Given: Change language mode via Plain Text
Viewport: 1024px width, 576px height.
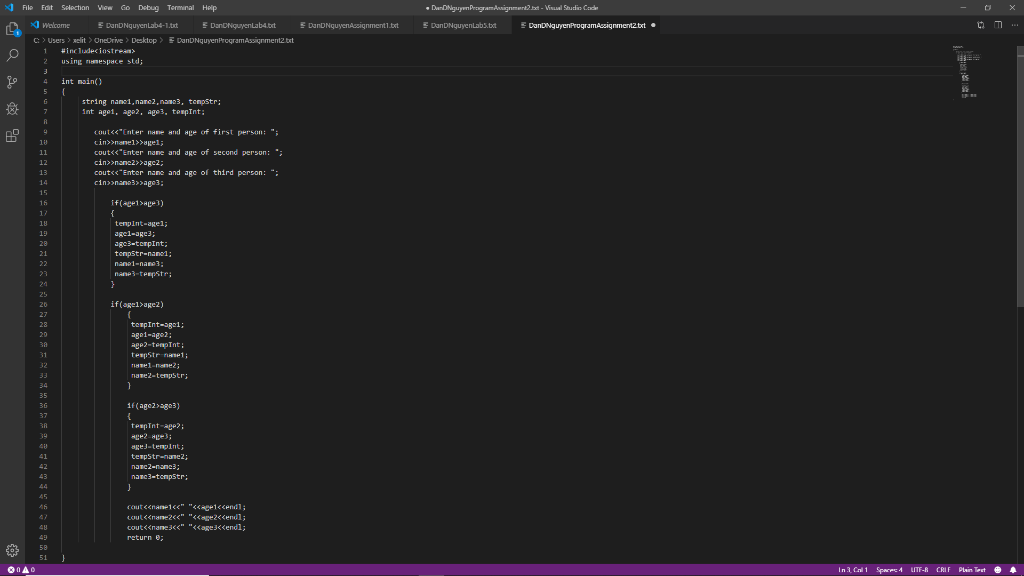Looking at the screenshot, I should pyautogui.click(x=972, y=570).
